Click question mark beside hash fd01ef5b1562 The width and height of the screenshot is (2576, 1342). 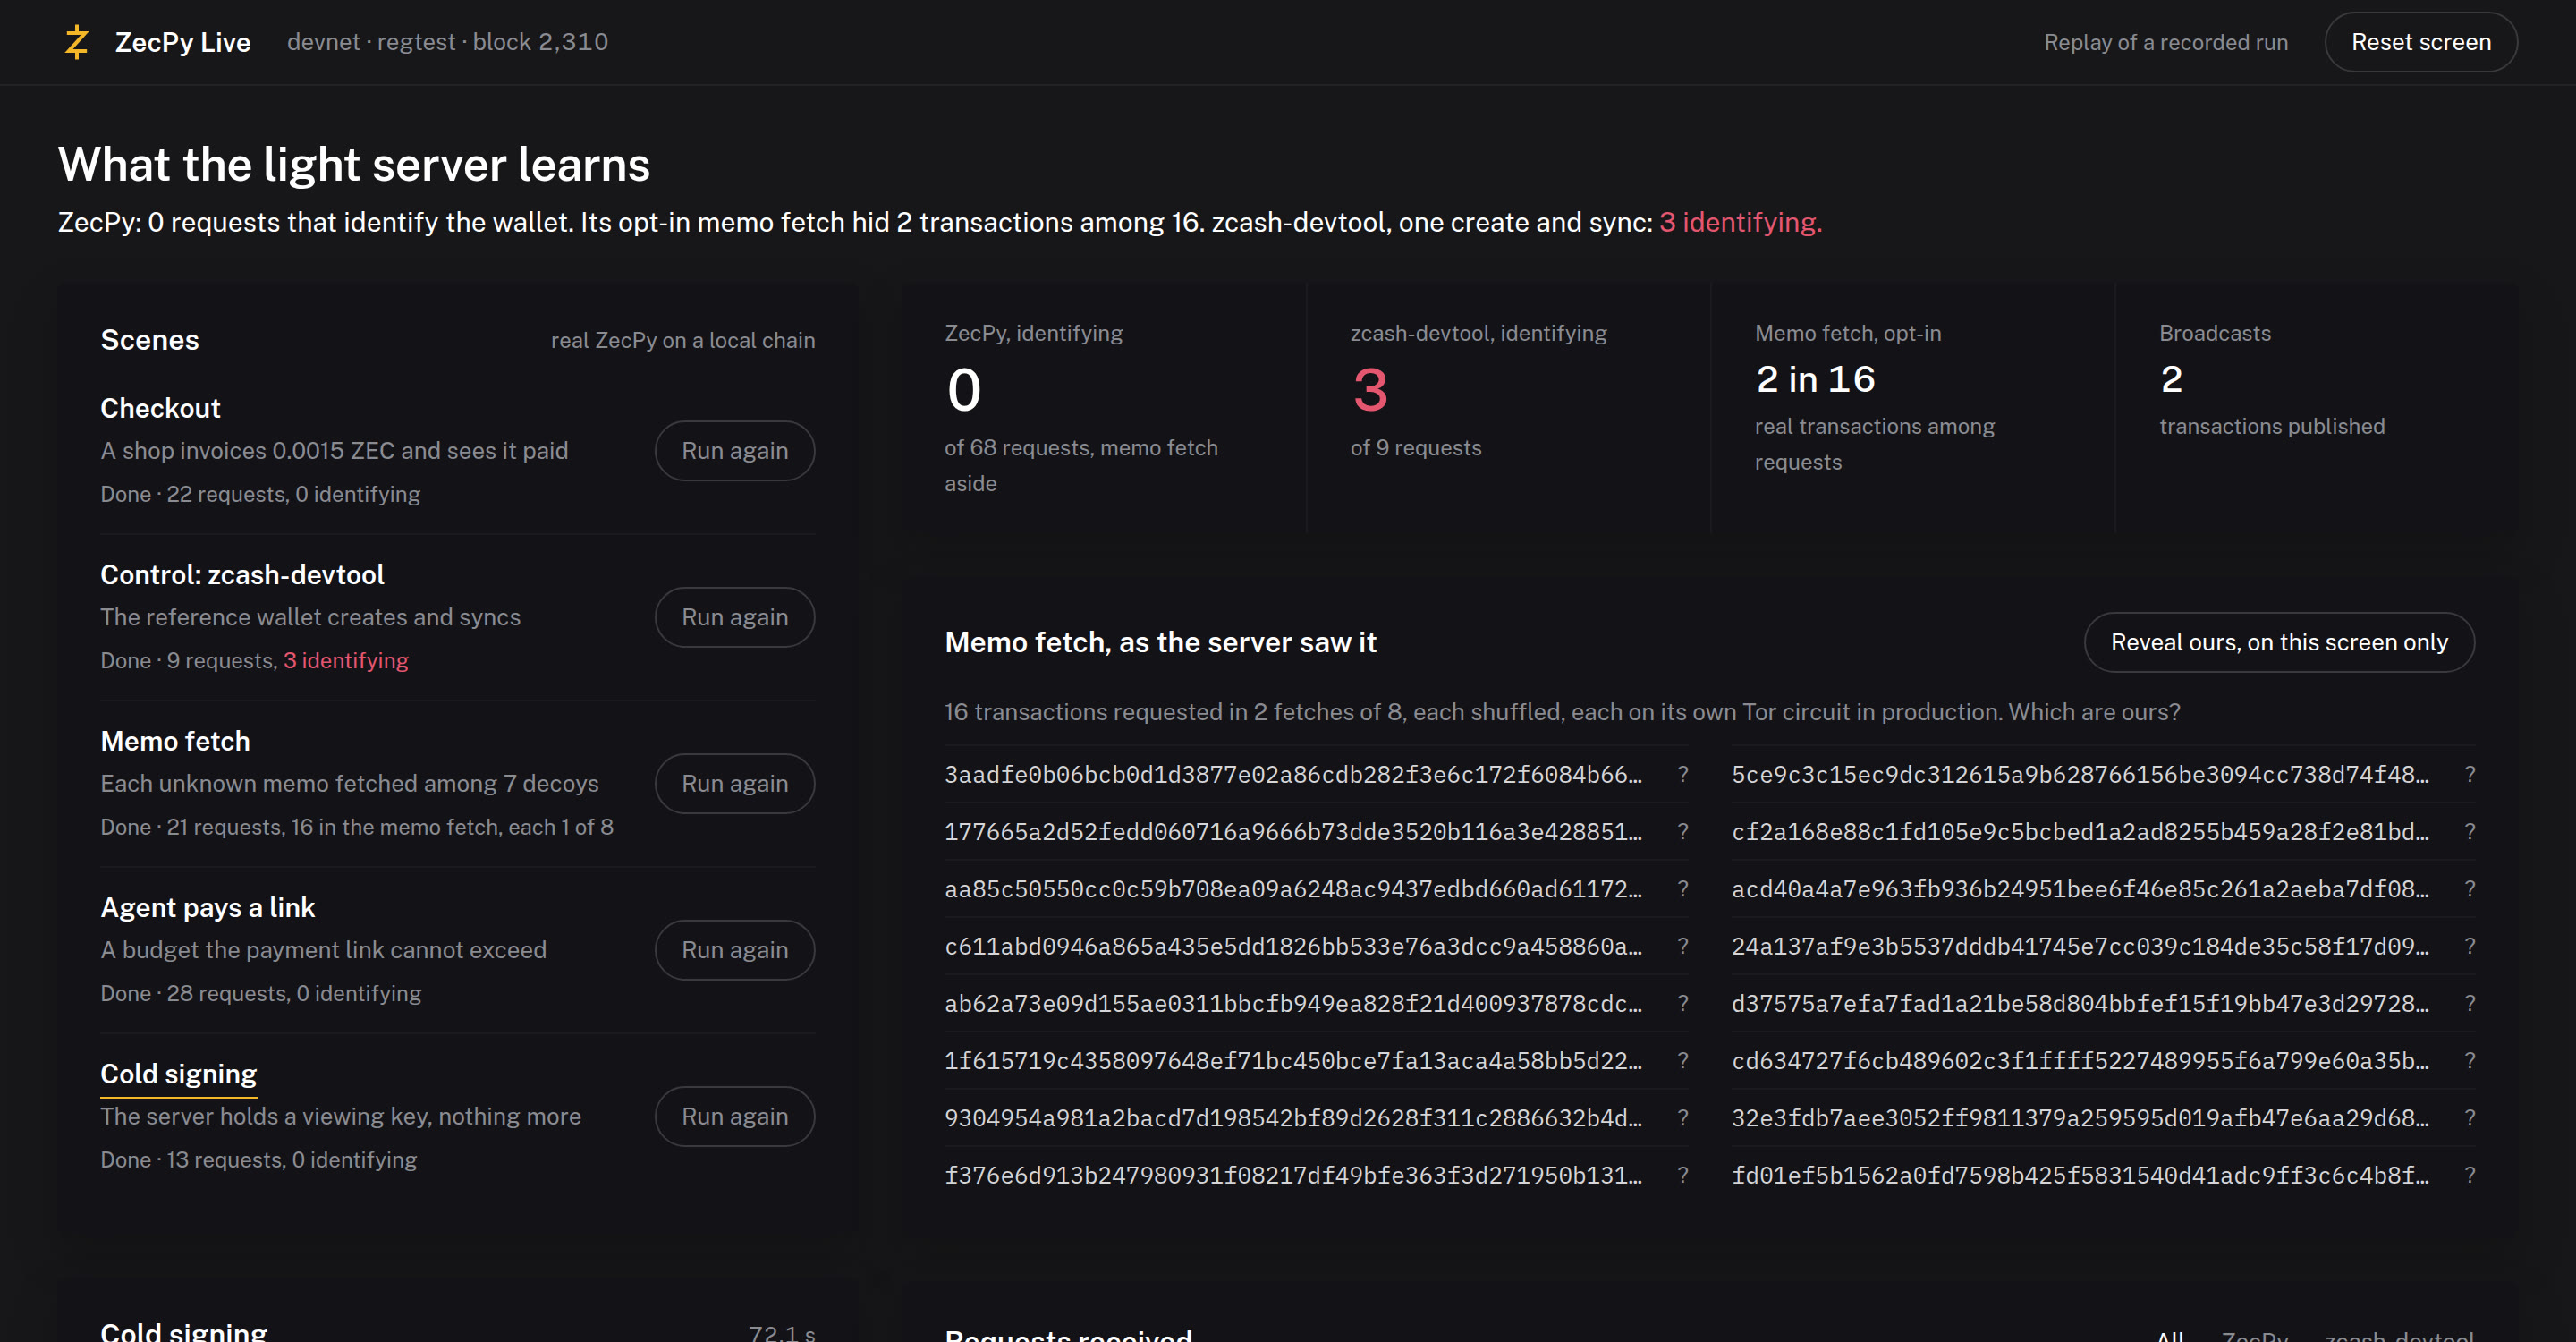tap(2470, 1175)
